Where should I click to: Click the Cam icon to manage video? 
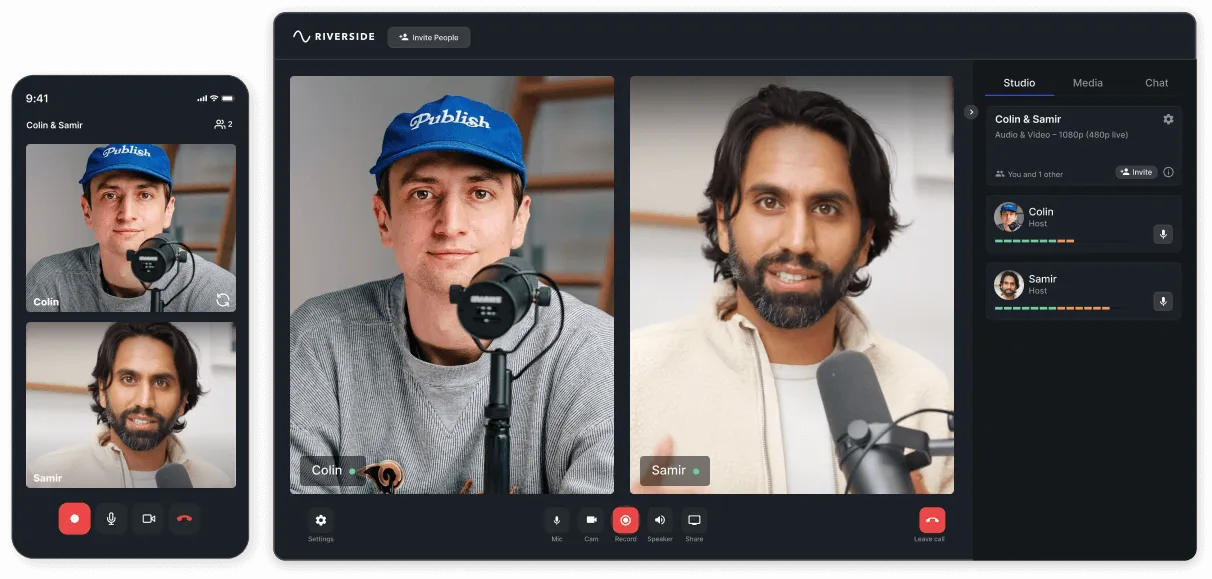point(591,522)
